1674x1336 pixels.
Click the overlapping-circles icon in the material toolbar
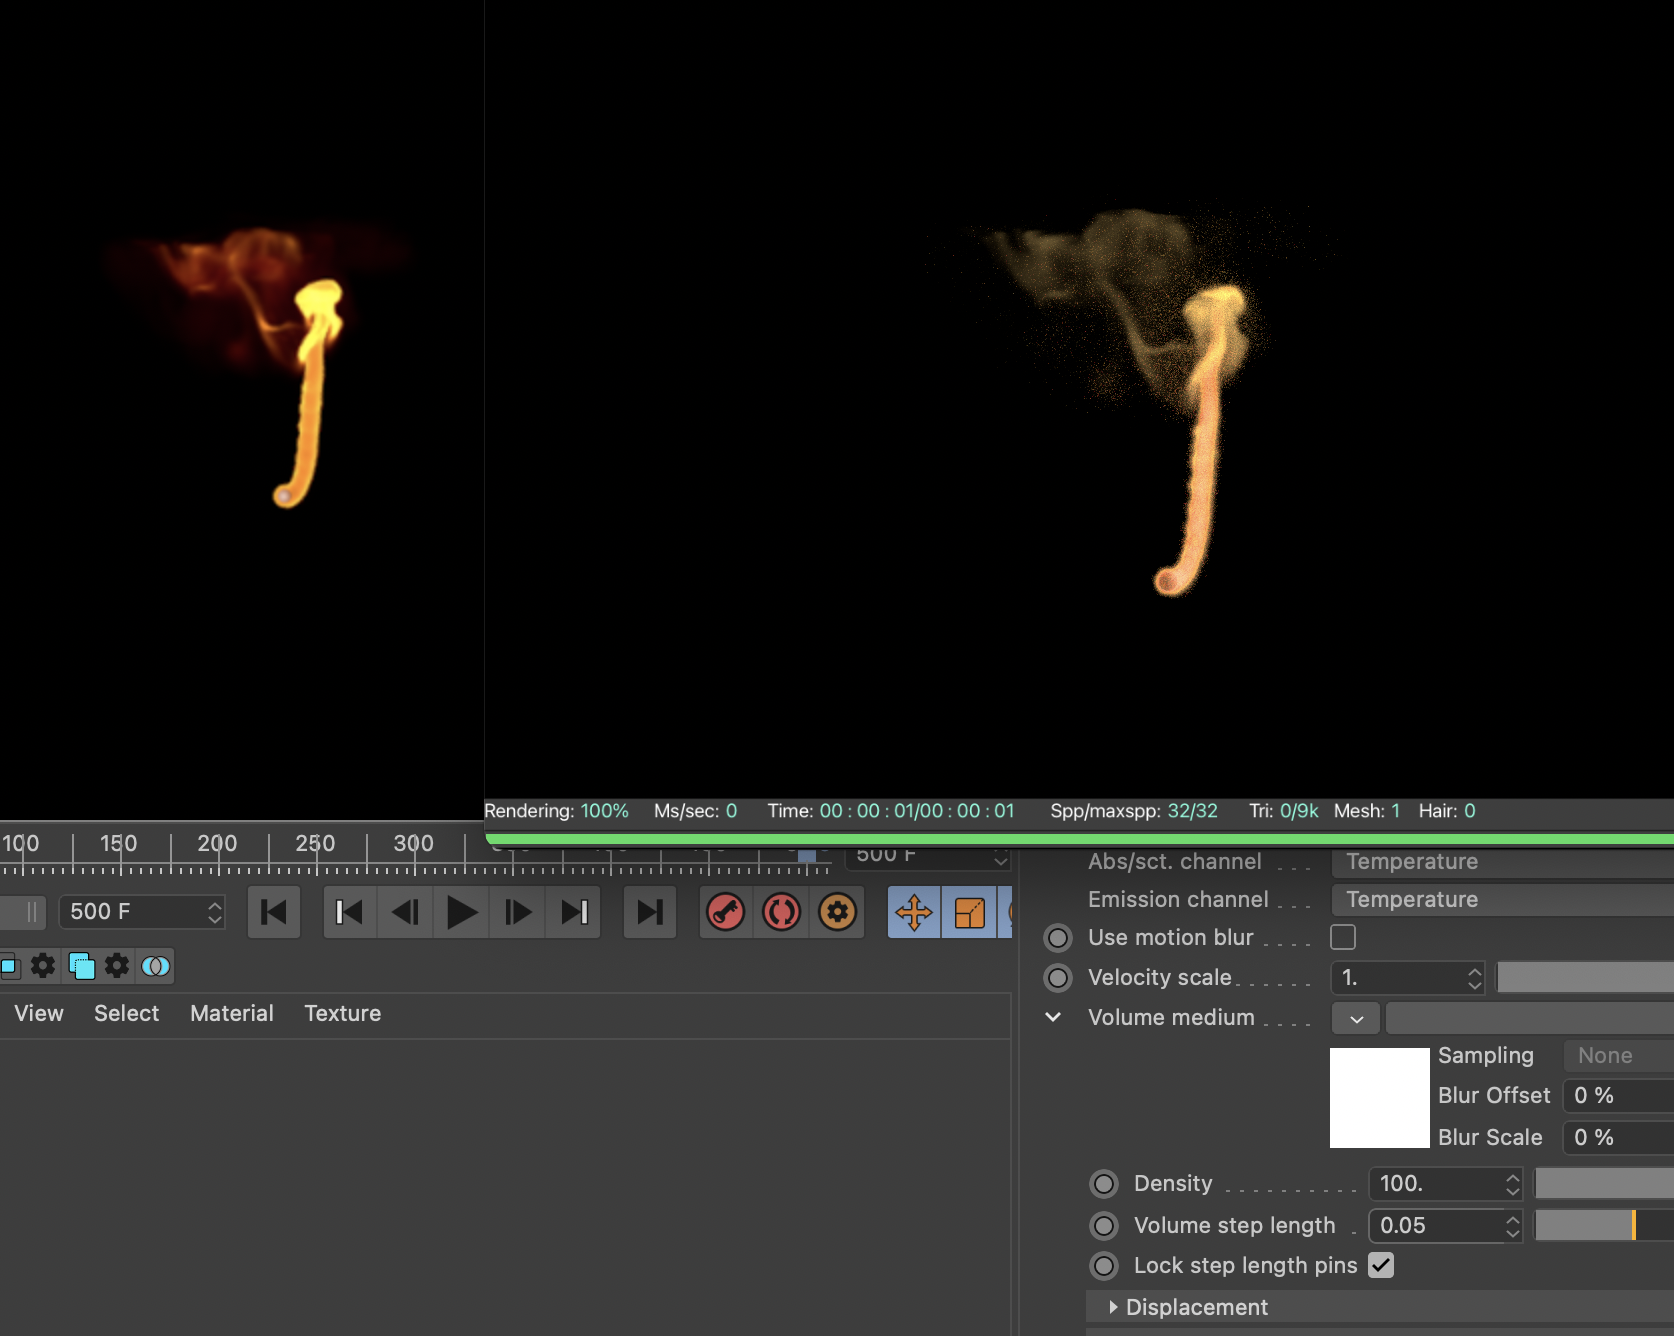(x=155, y=966)
